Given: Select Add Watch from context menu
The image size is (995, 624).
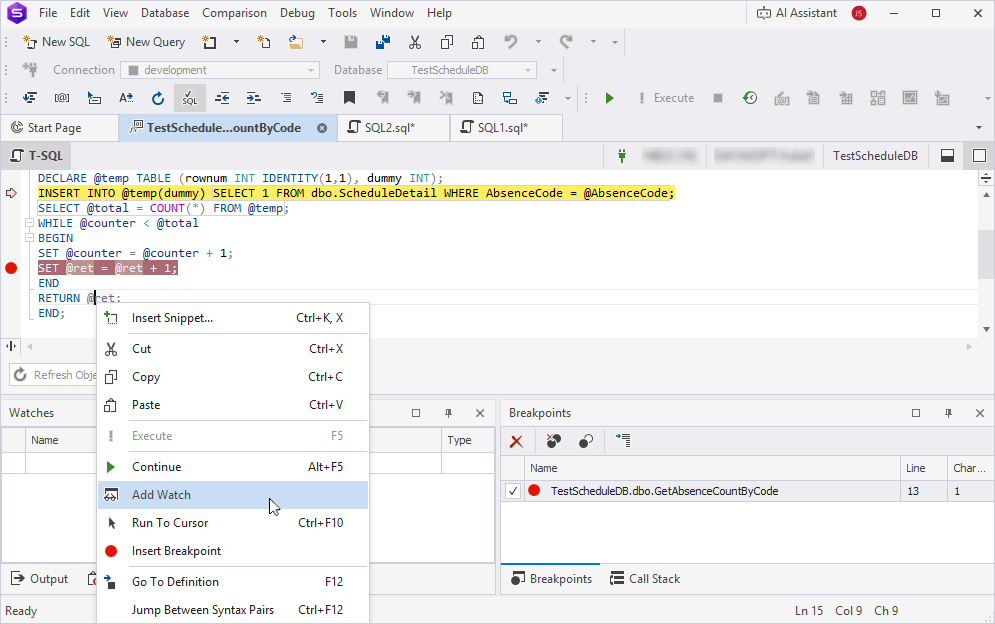Looking at the screenshot, I should click(x=161, y=495).
